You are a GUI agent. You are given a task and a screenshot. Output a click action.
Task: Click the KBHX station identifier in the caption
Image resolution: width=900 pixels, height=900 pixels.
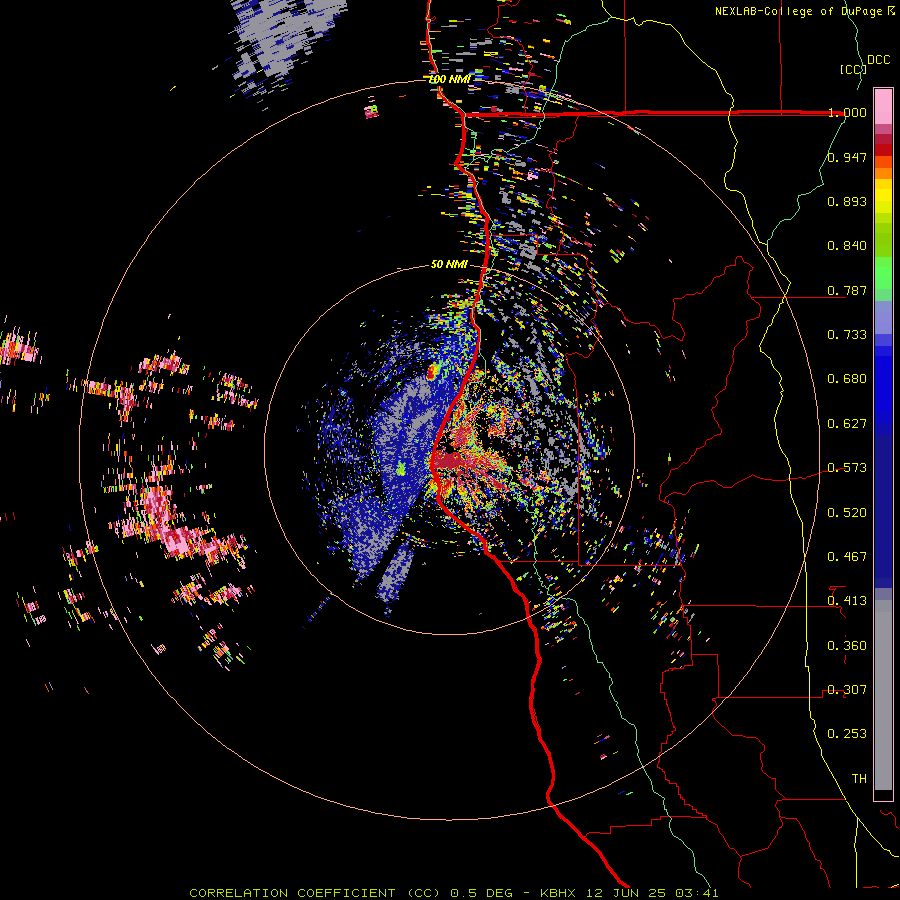point(558,893)
